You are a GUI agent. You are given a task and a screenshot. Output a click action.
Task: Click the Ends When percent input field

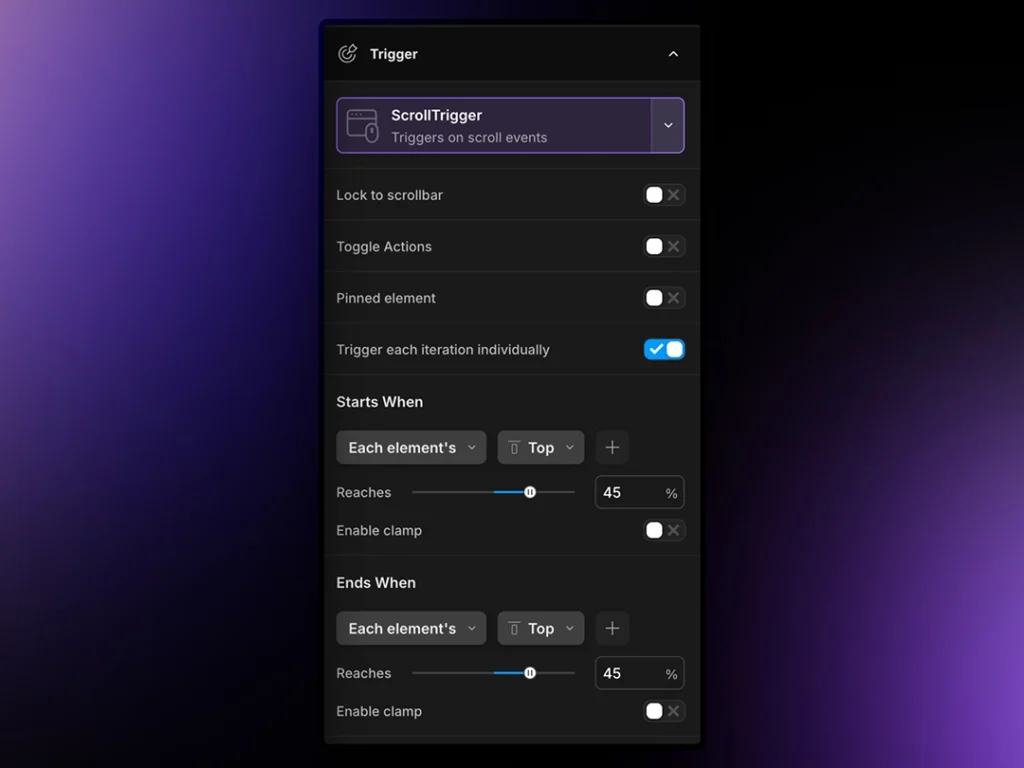[x=628, y=674]
